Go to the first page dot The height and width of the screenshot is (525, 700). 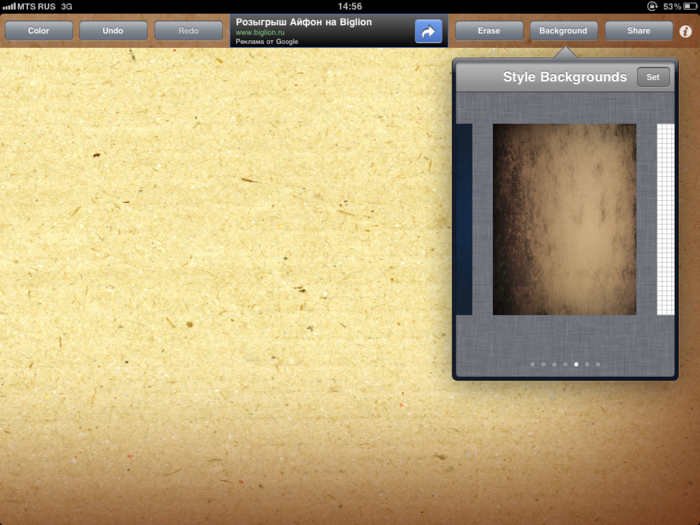tap(533, 364)
